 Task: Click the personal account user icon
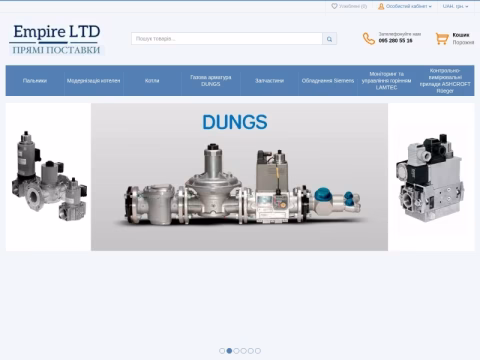tap(381, 6)
